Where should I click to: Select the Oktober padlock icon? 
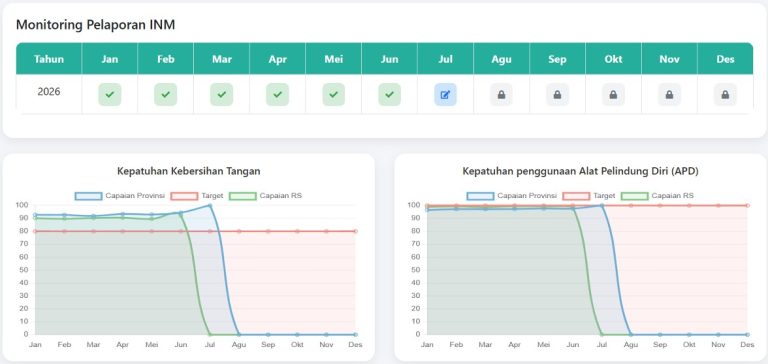[x=613, y=95]
